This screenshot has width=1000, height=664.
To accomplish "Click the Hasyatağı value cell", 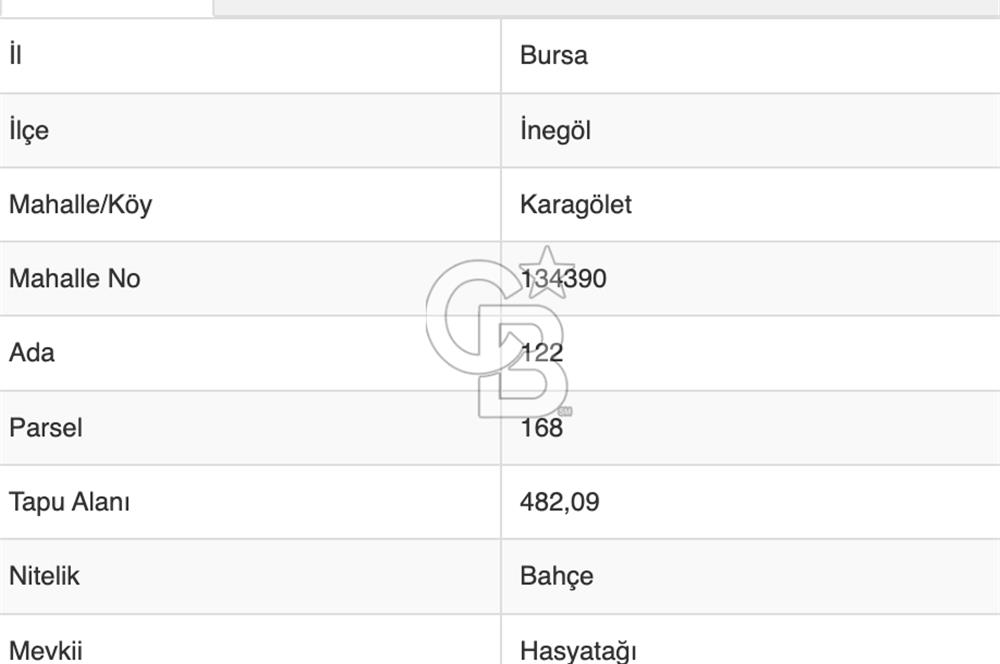I will click(575, 648).
